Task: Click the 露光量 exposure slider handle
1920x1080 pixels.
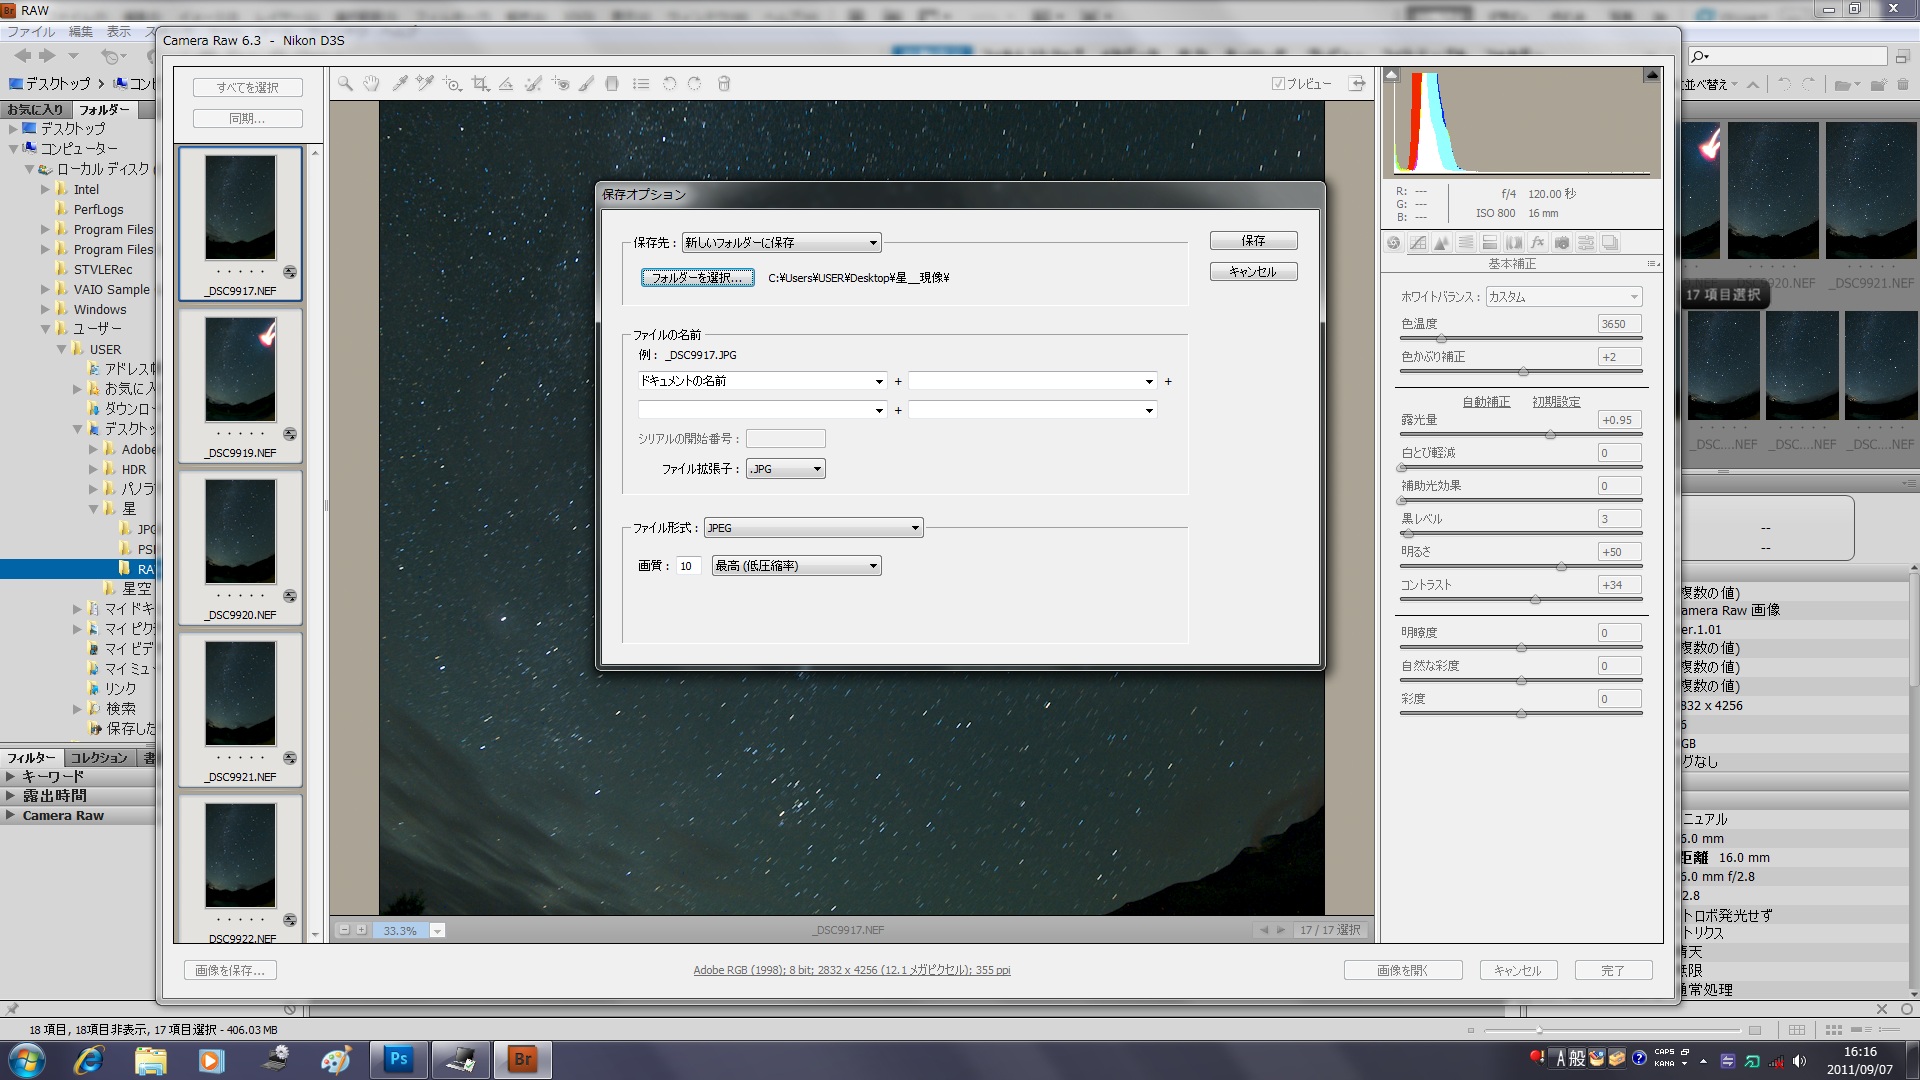Action: [x=1550, y=435]
